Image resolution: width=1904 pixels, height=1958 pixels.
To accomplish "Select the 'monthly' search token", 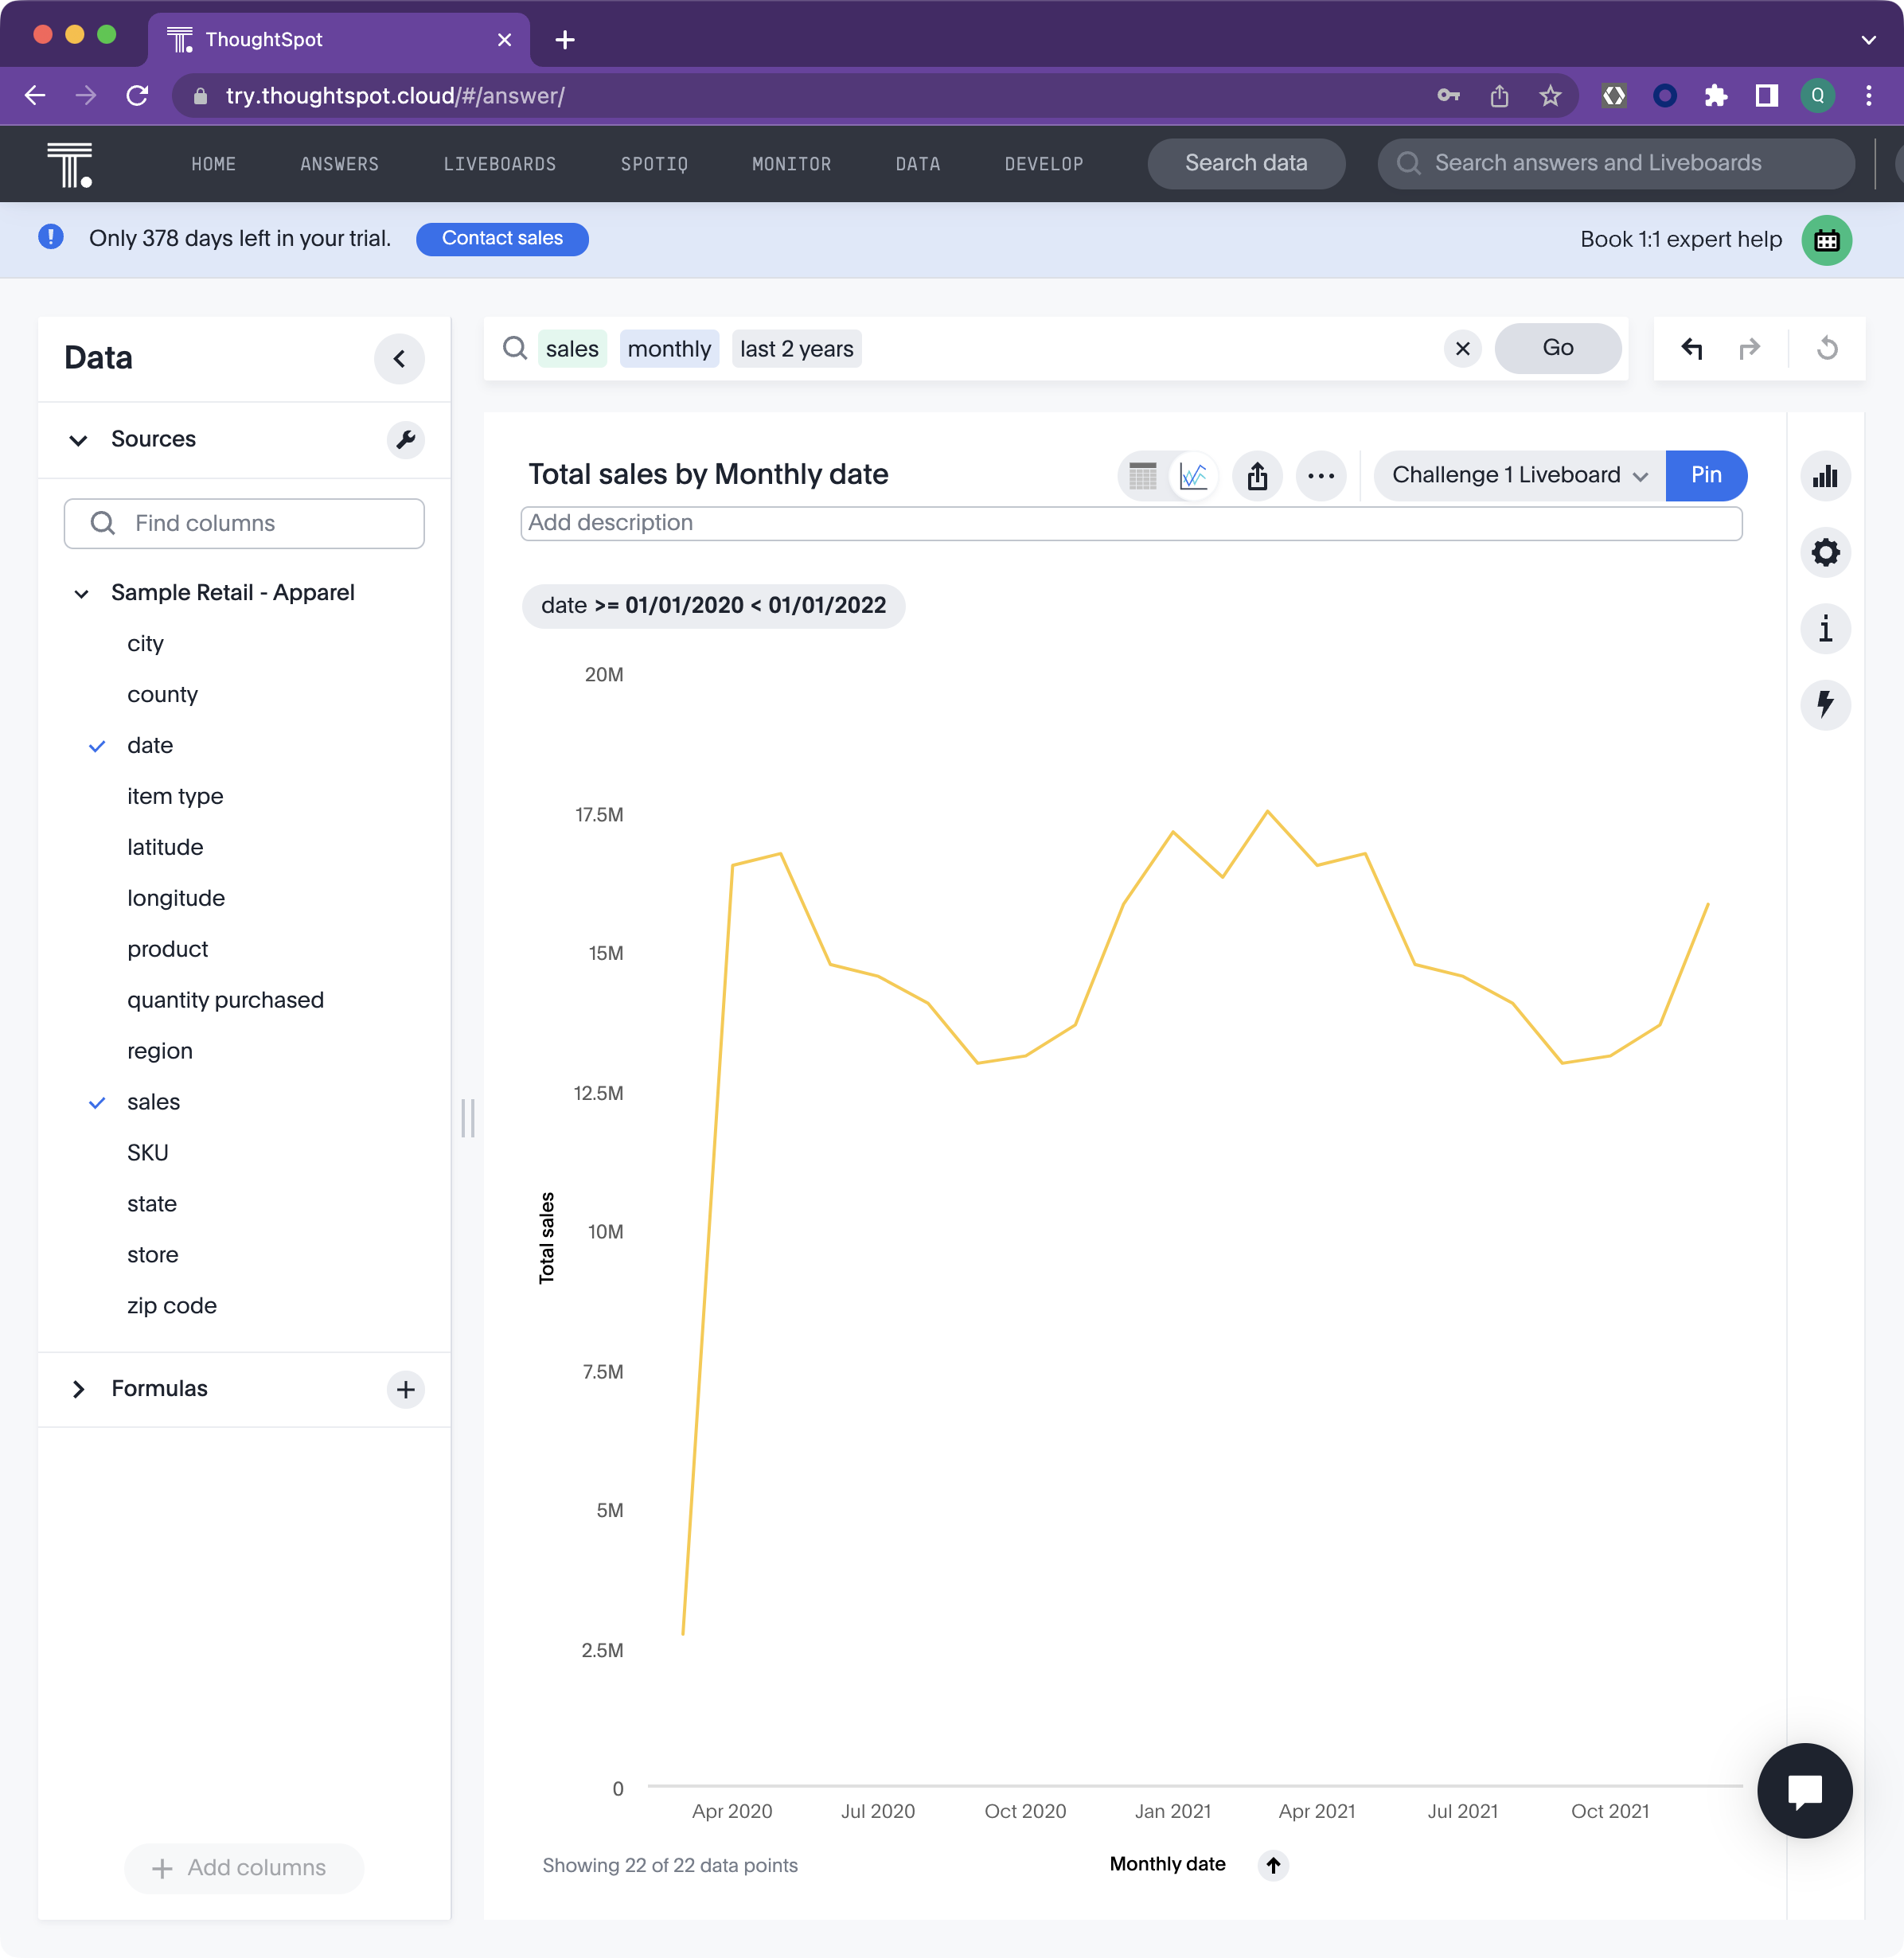I will (669, 349).
